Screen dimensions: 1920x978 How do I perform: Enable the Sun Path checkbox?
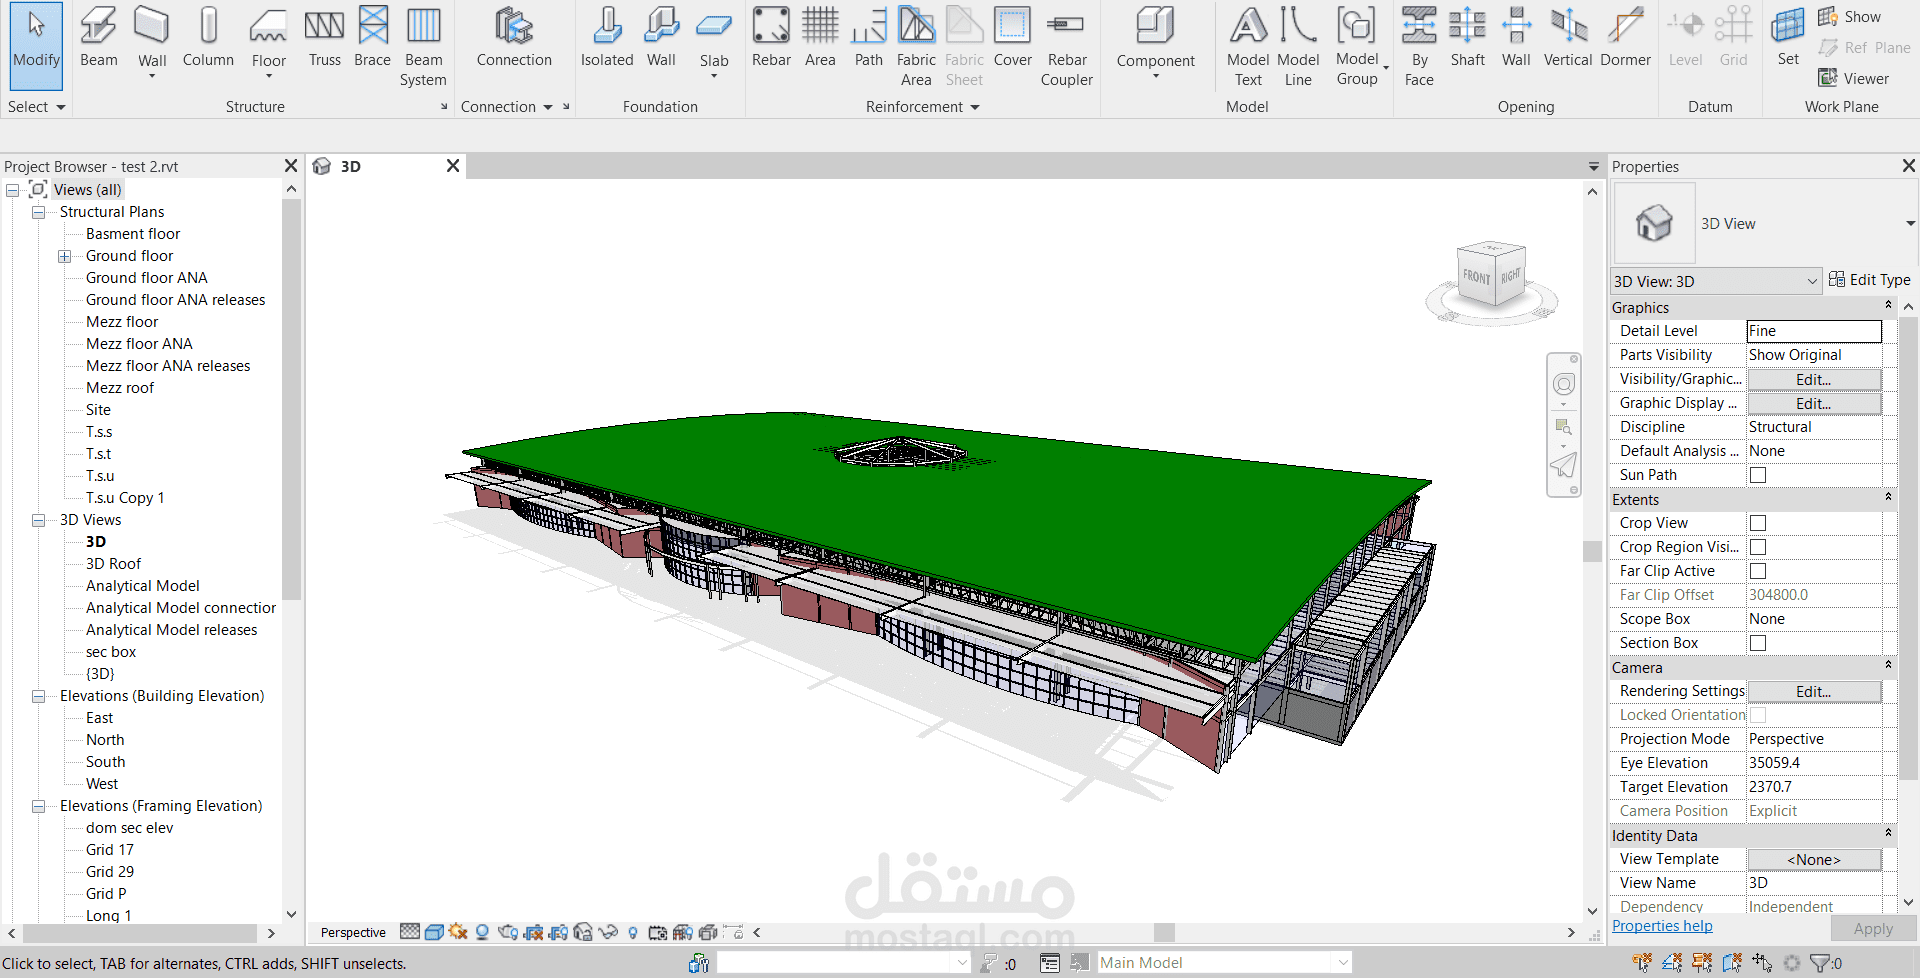point(1758,475)
